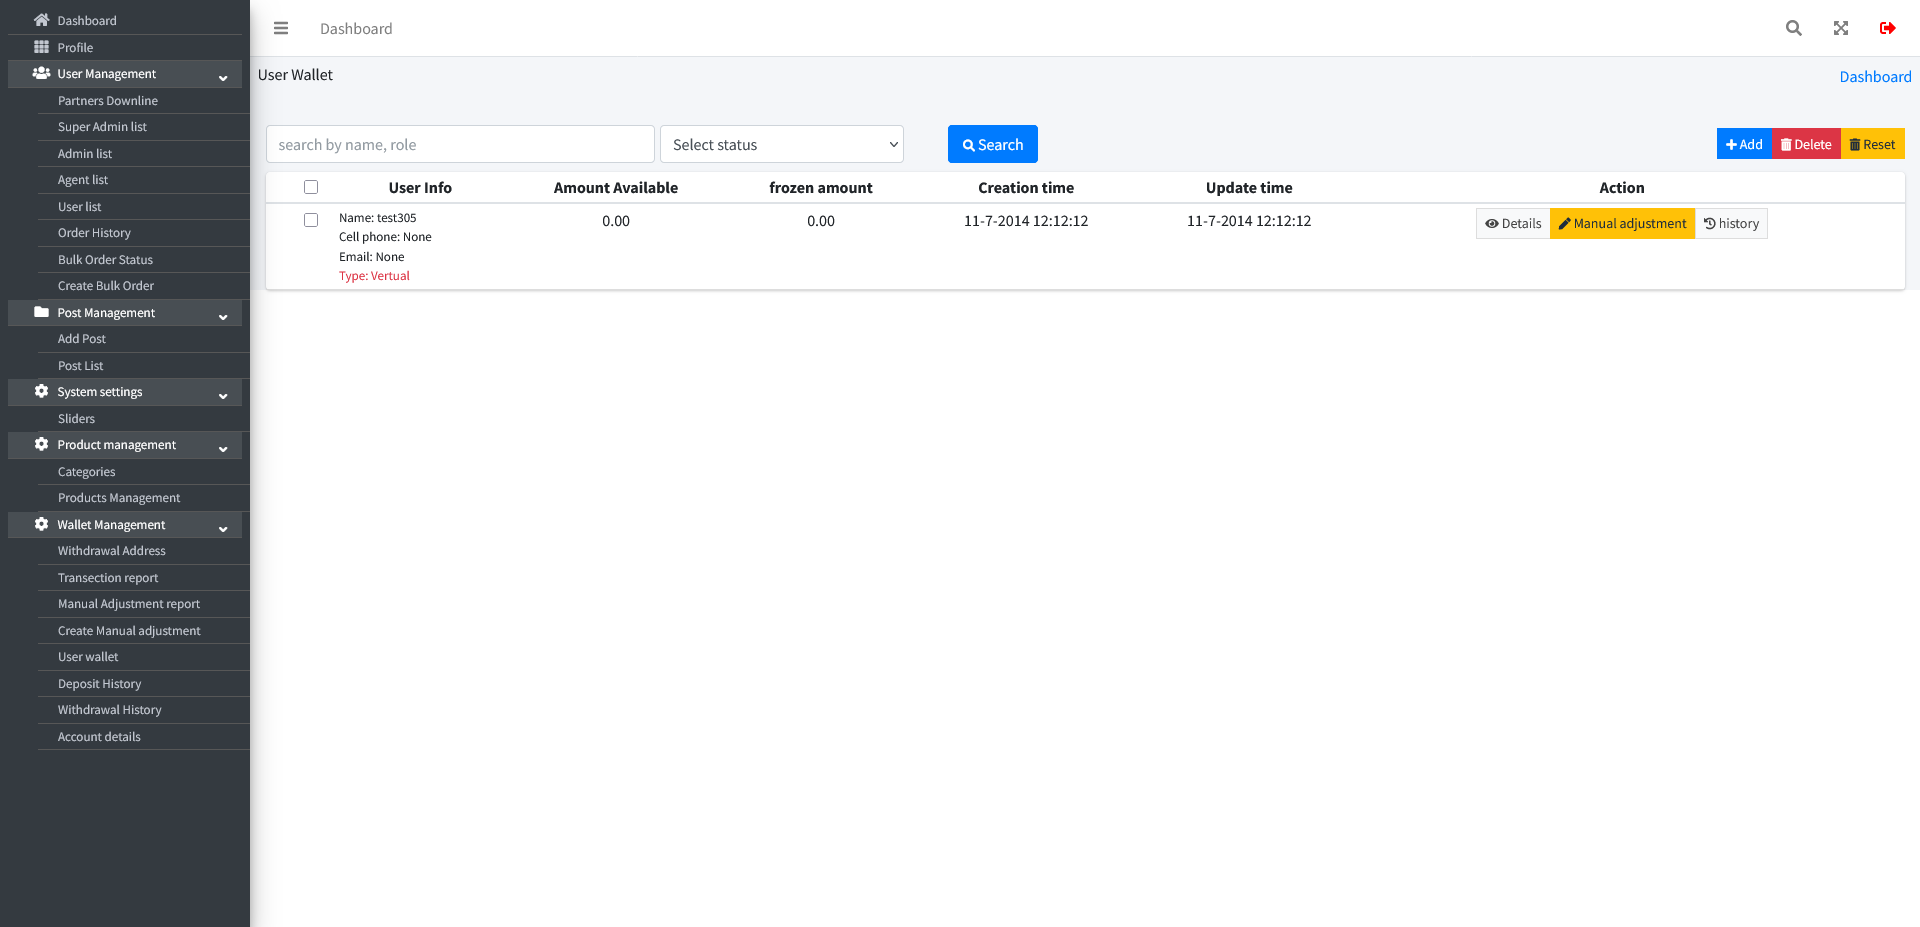
Task: Focus the search by name, role field
Action: tap(460, 144)
